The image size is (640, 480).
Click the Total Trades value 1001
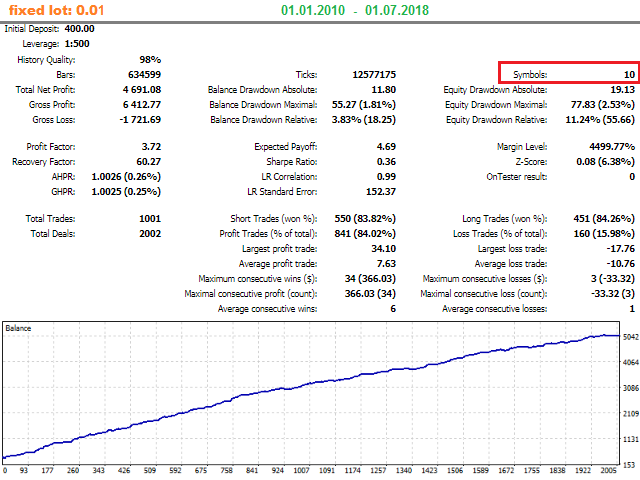(x=150, y=219)
